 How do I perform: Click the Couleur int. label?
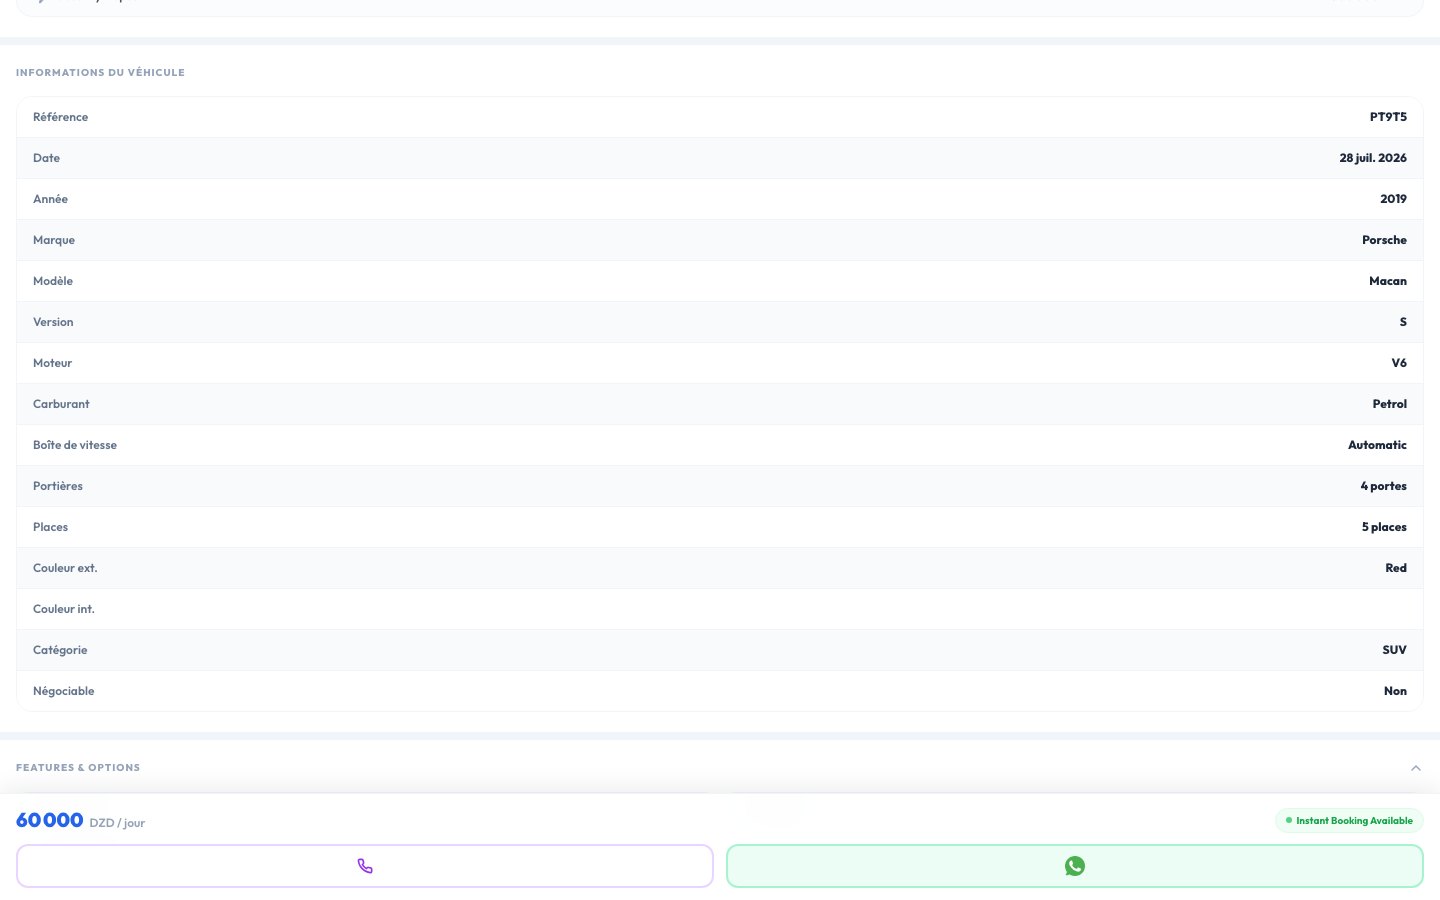pyautogui.click(x=64, y=609)
